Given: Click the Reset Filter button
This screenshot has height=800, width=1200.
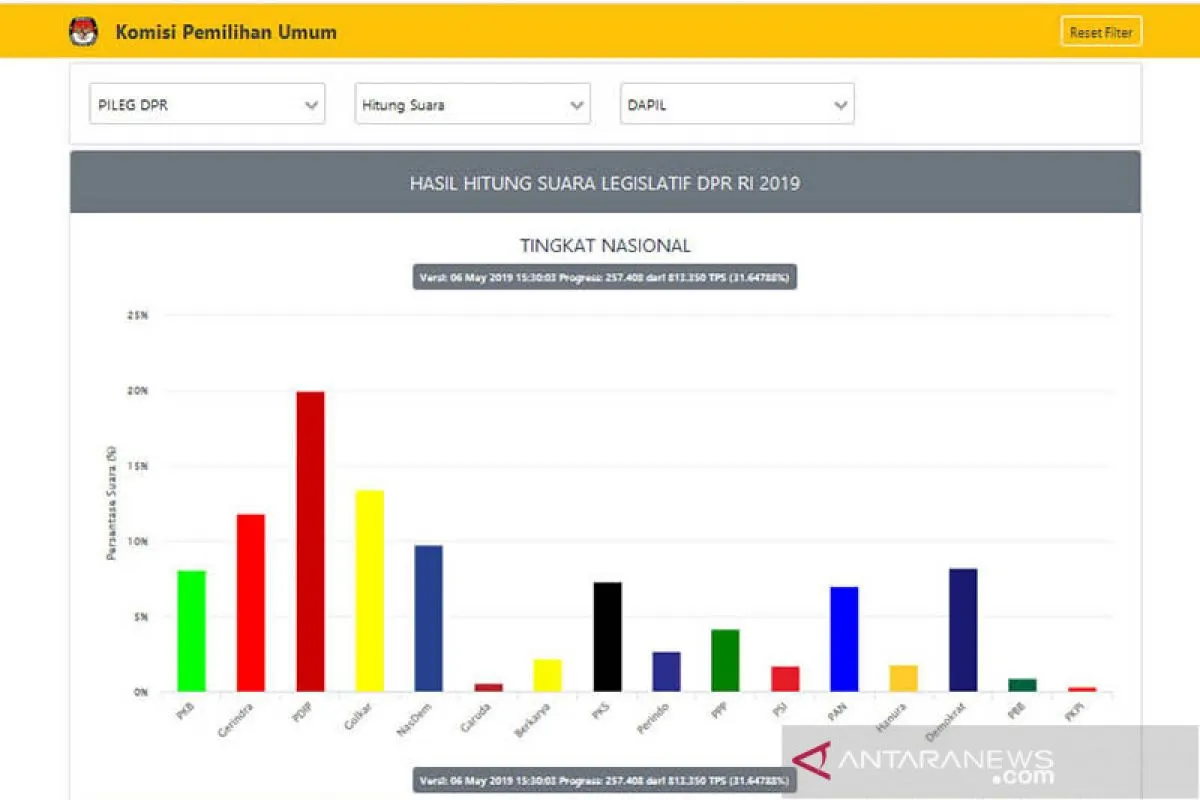Looking at the screenshot, I should pyautogui.click(x=1100, y=32).
